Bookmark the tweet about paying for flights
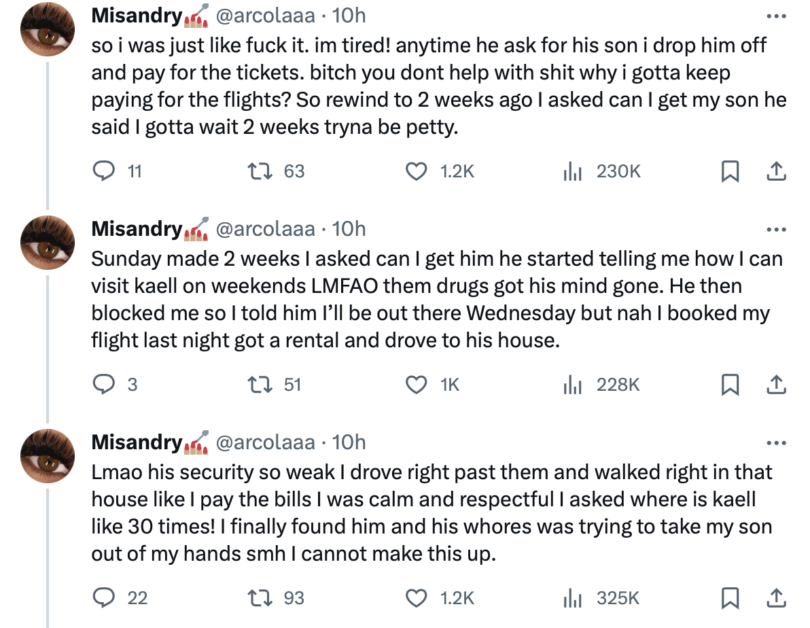The width and height of the screenshot is (810, 628). (x=729, y=171)
